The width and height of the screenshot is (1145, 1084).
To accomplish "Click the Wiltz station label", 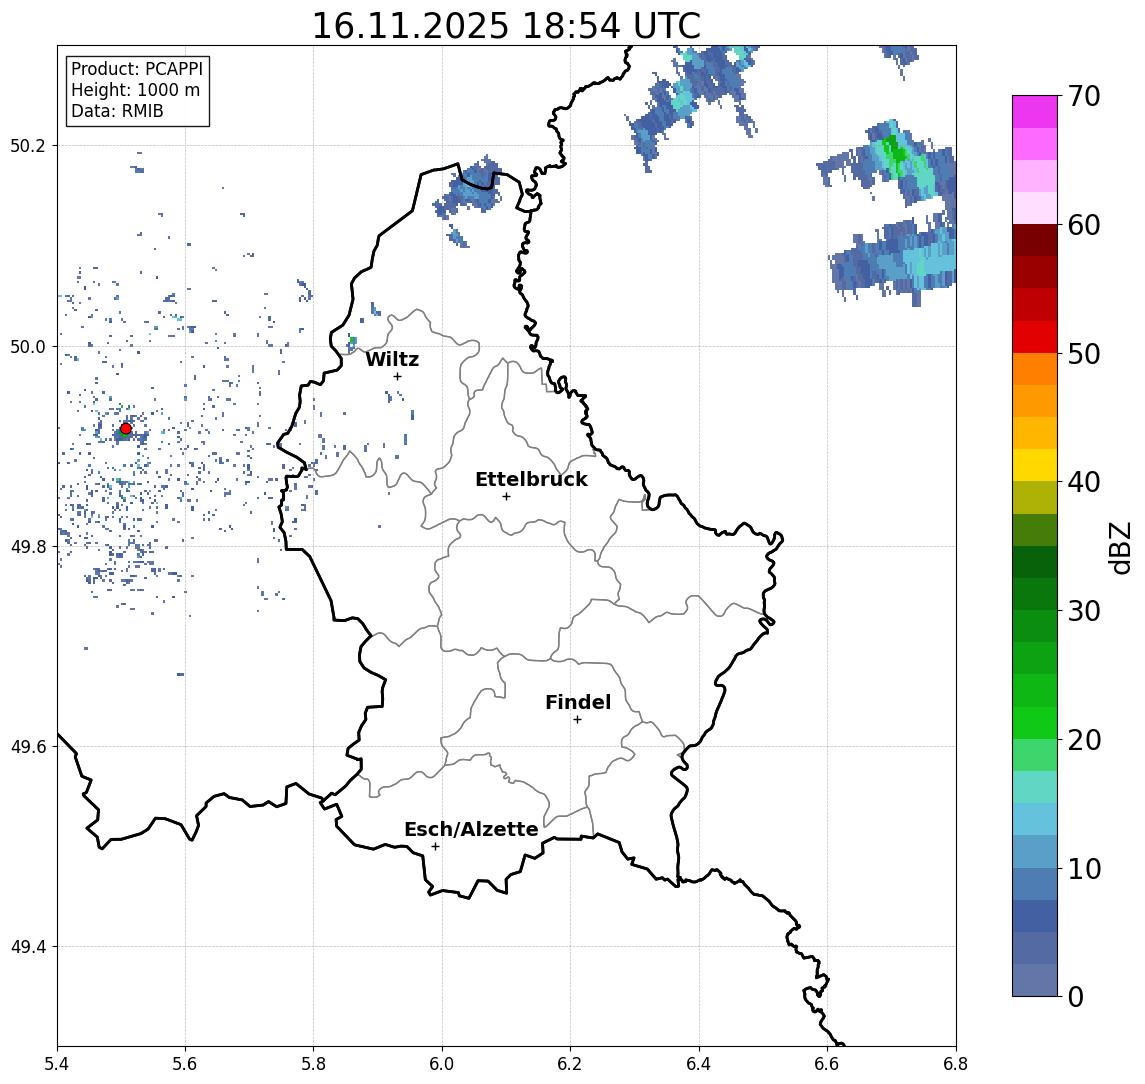I will point(392,359).
